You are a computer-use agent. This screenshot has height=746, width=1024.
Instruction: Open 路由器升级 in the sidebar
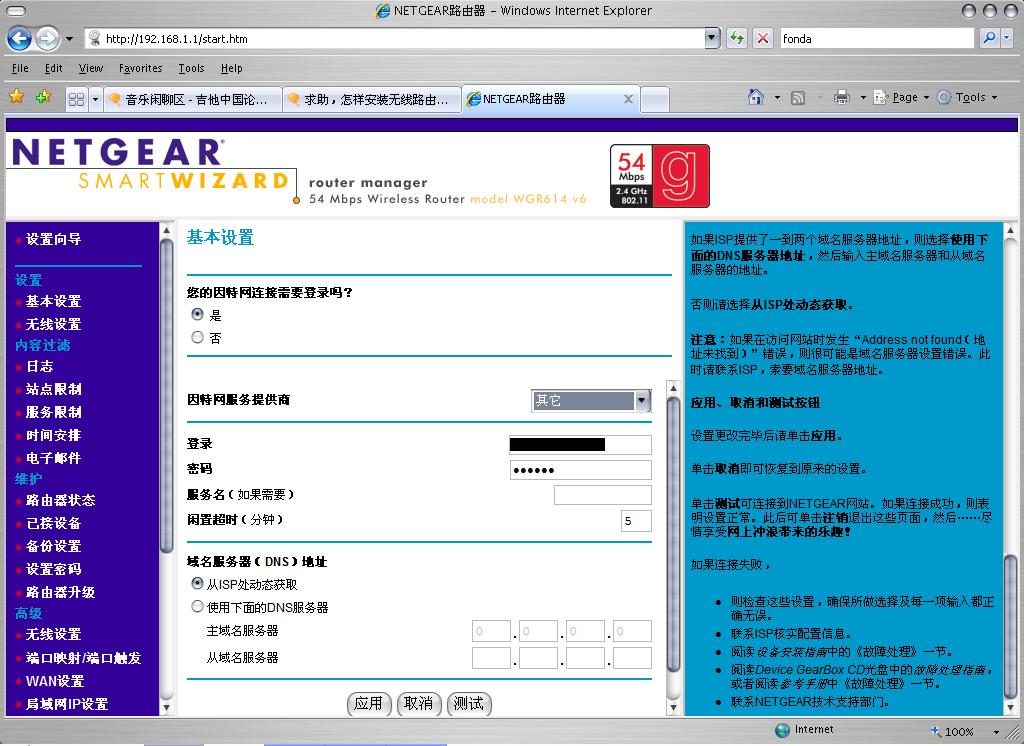60,592
